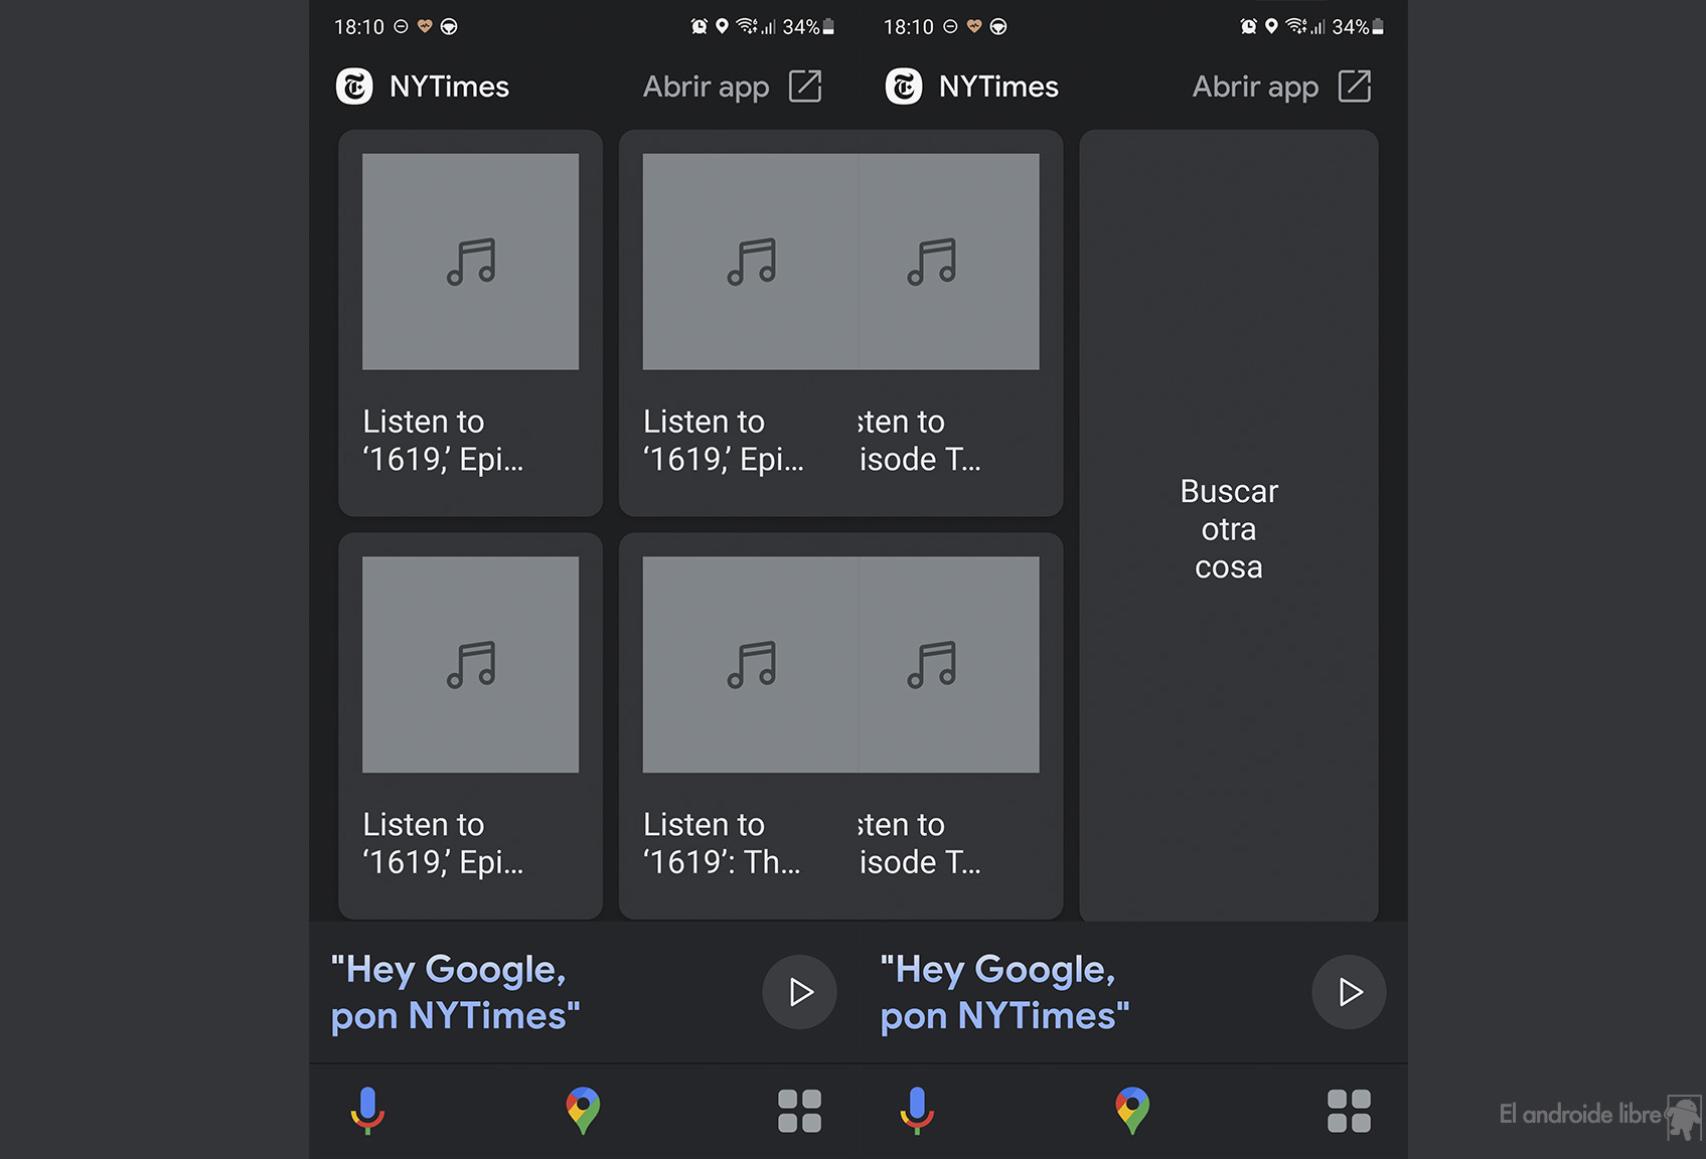Tap the microphone icon in right screen
Screen dimensions: 1706x1159
[916, 1110]
